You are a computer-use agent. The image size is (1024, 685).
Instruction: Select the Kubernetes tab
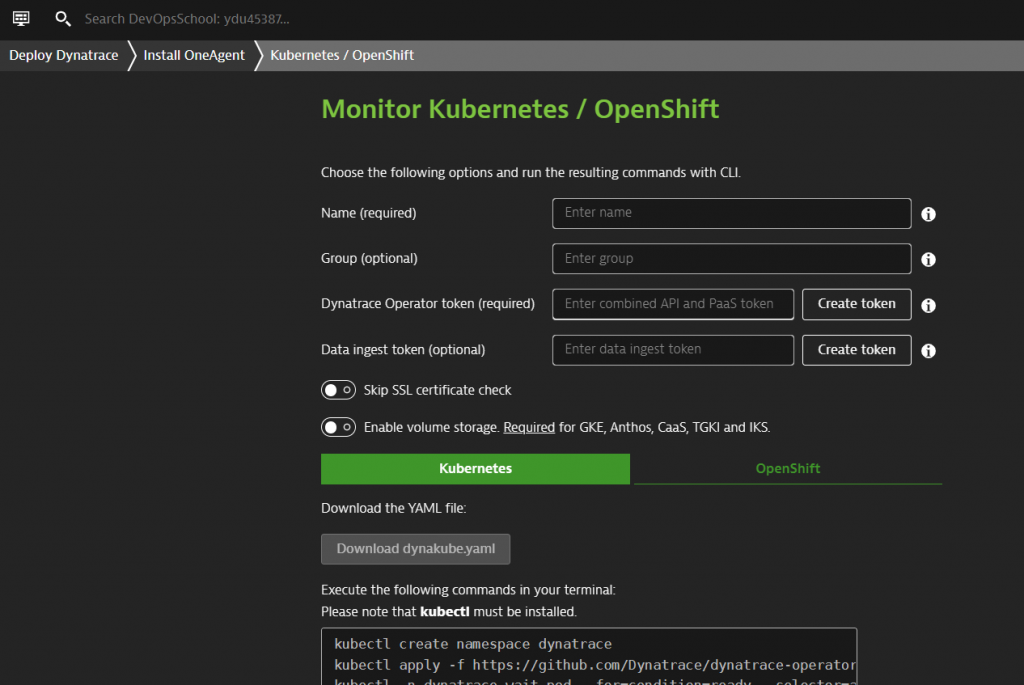pyautogui.click(x=475, y=469)
